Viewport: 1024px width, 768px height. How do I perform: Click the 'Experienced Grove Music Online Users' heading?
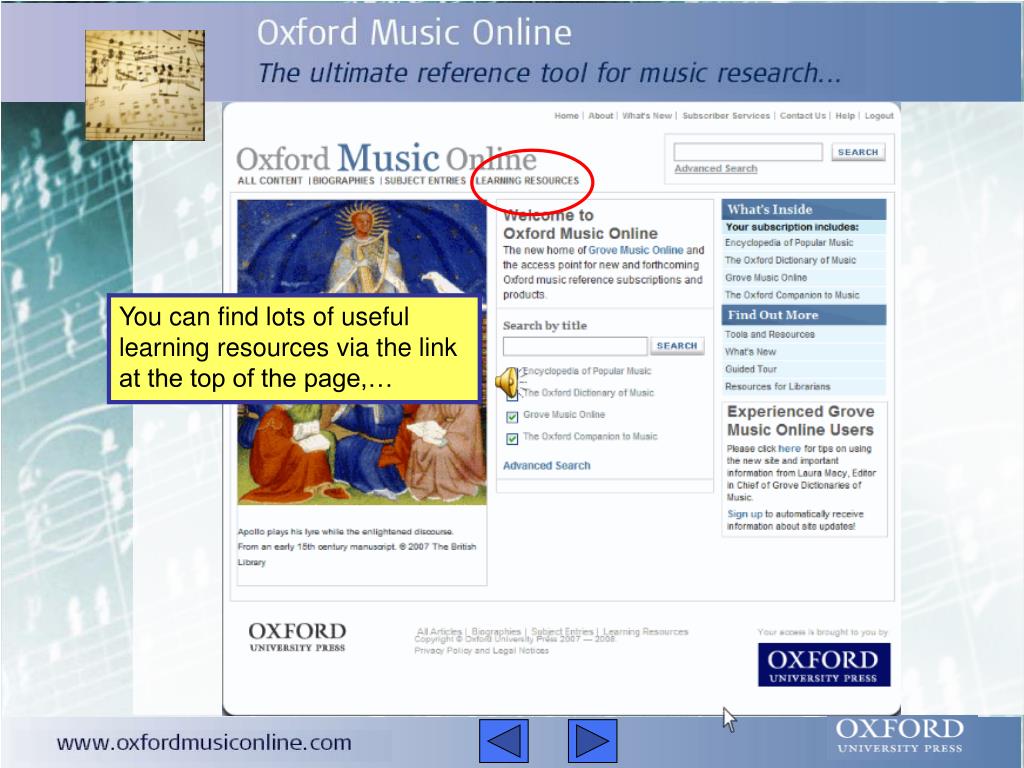(801, 421)
